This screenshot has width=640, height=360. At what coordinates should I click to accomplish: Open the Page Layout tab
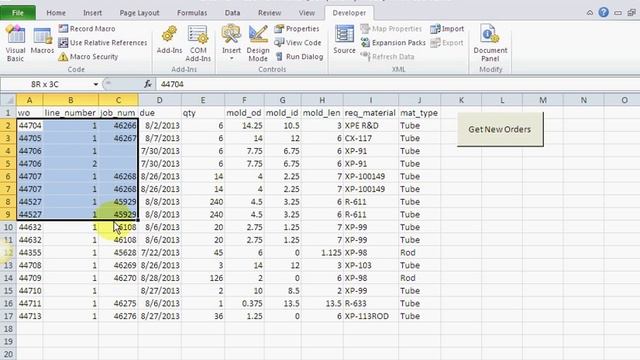139,13
